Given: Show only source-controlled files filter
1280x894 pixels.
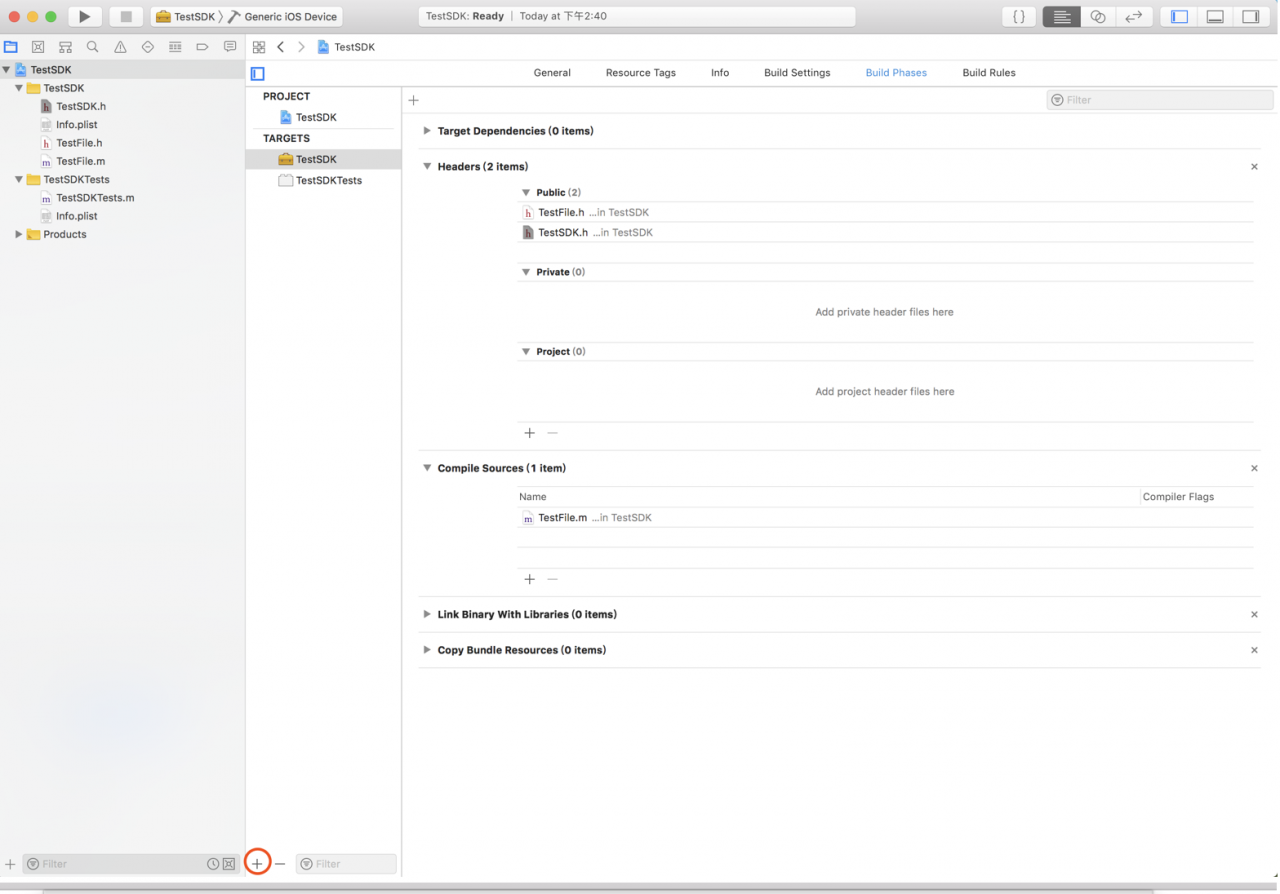Looking at the screenshot, I should click(x=229, y=864).
